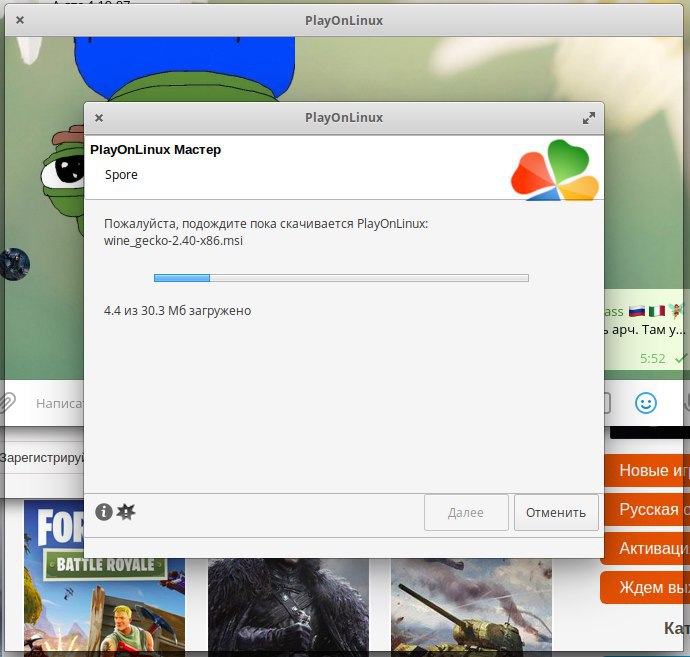Close the PlayOnLinux wizard dialog
This screenshot has width=690, height=657.
99,118
